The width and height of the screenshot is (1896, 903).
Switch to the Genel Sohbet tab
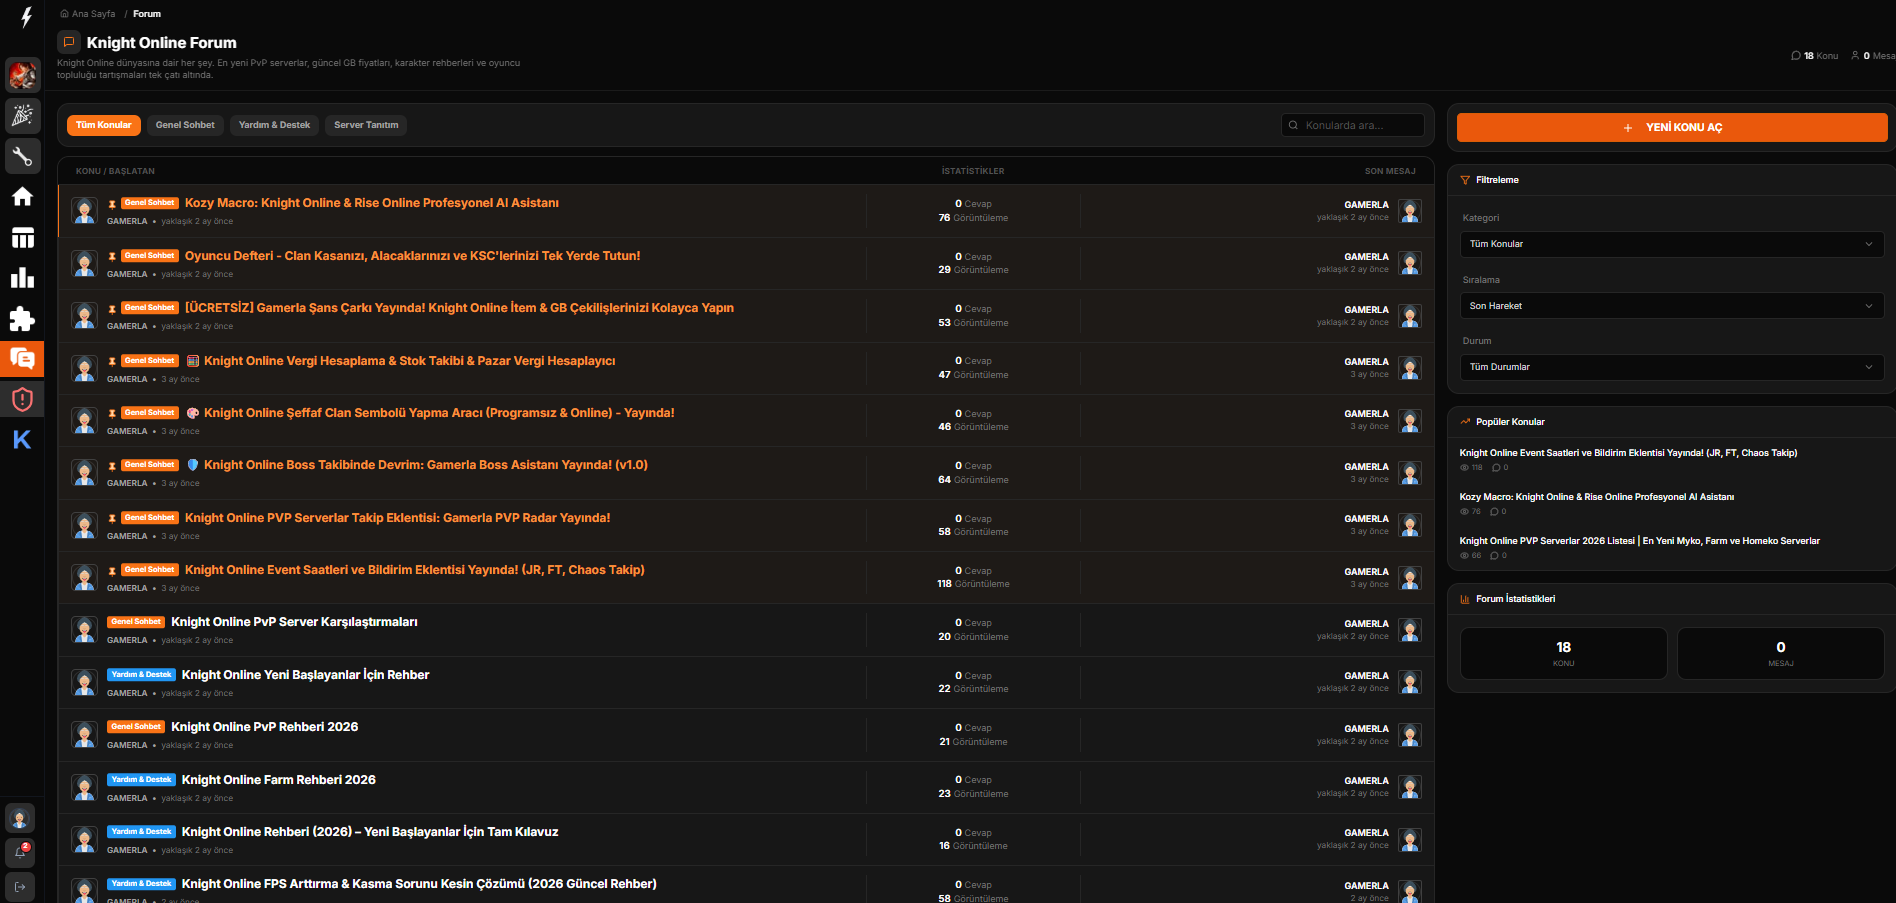click(x=185, y=125)
